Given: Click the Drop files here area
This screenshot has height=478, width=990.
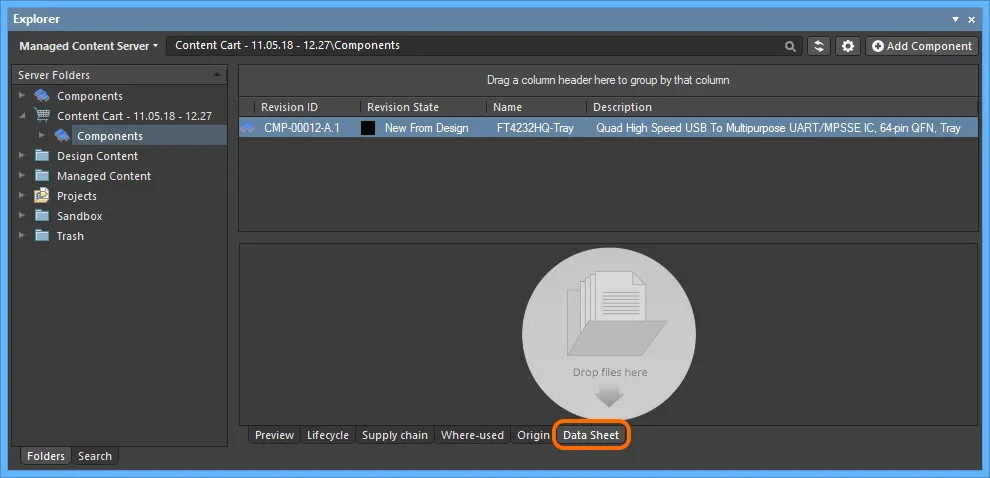Looking at the screenshot, I should [609, 335].
